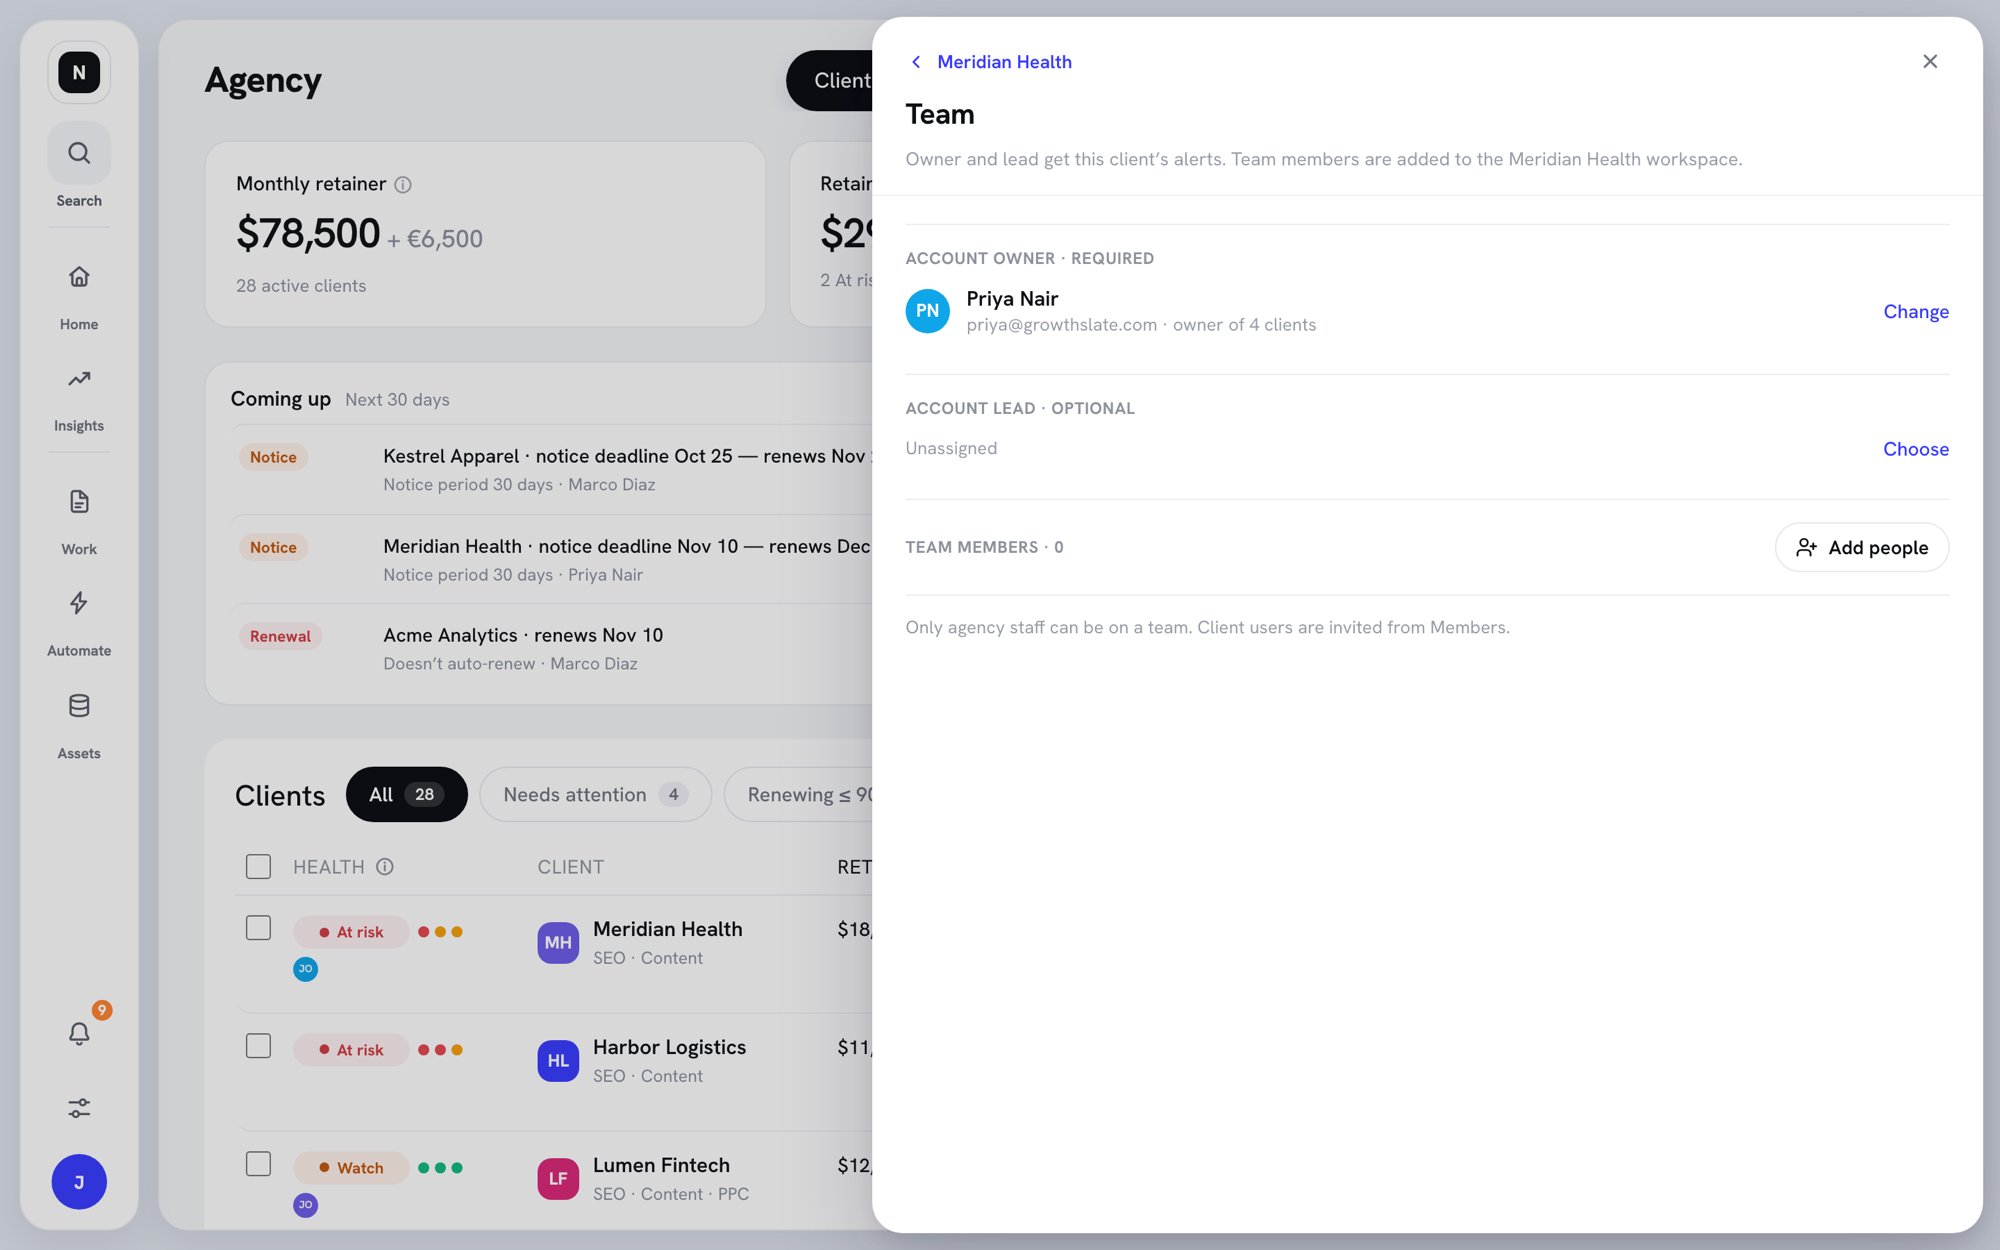2000x1250 pixels.
Task: Click Priya Nair's PN avatar
Action: coord(928,311)
